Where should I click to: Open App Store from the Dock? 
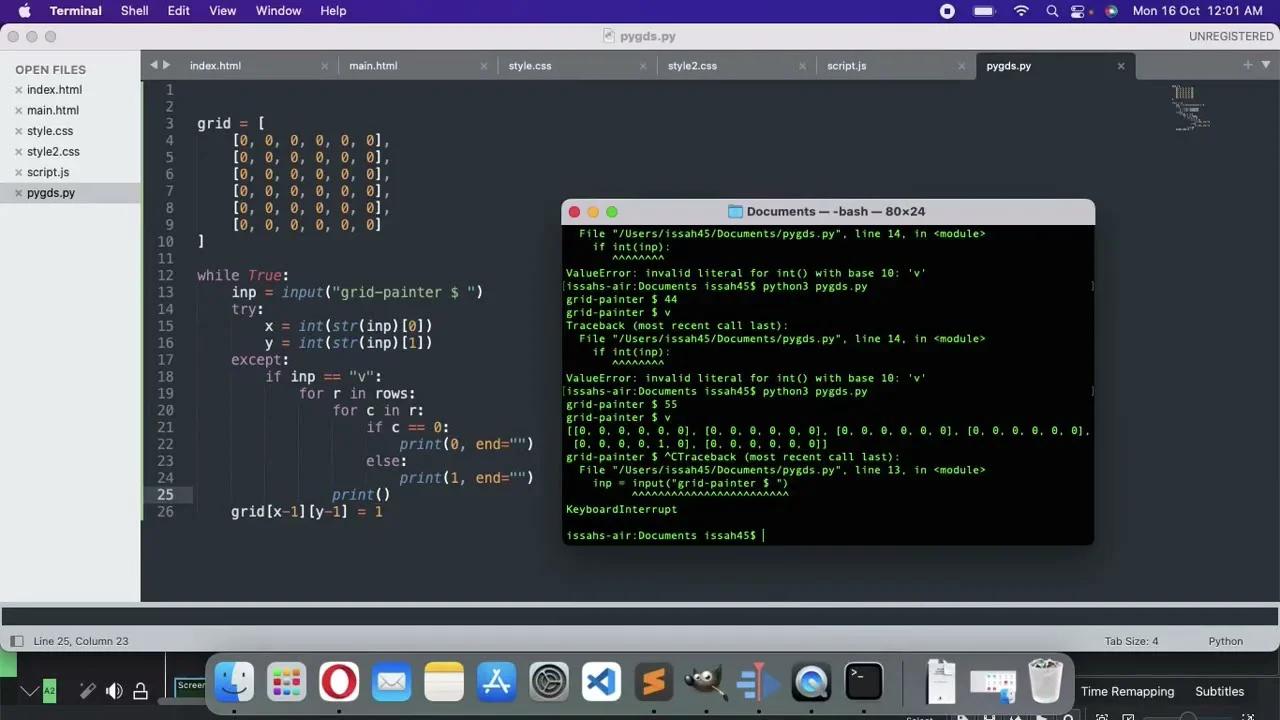[x=496, y=682]
